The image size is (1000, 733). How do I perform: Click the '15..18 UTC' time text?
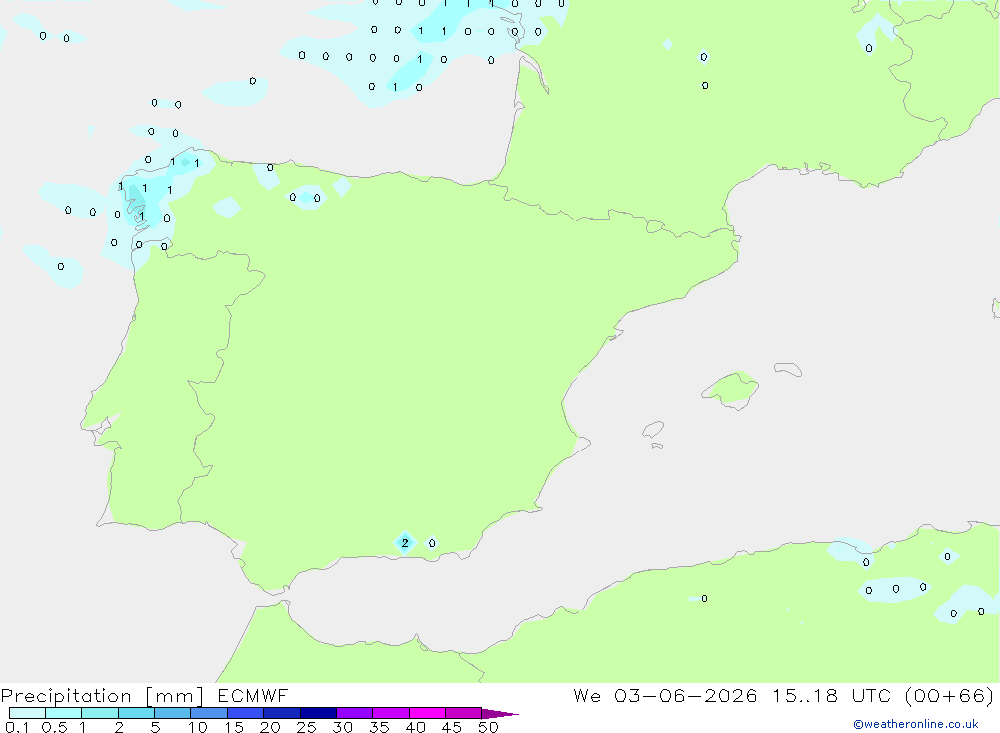point(830,695)
